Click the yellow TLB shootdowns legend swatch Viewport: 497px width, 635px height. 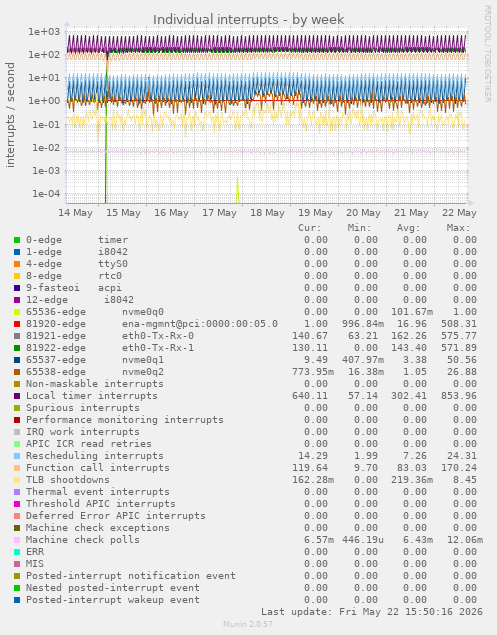[x=17, y=480]
